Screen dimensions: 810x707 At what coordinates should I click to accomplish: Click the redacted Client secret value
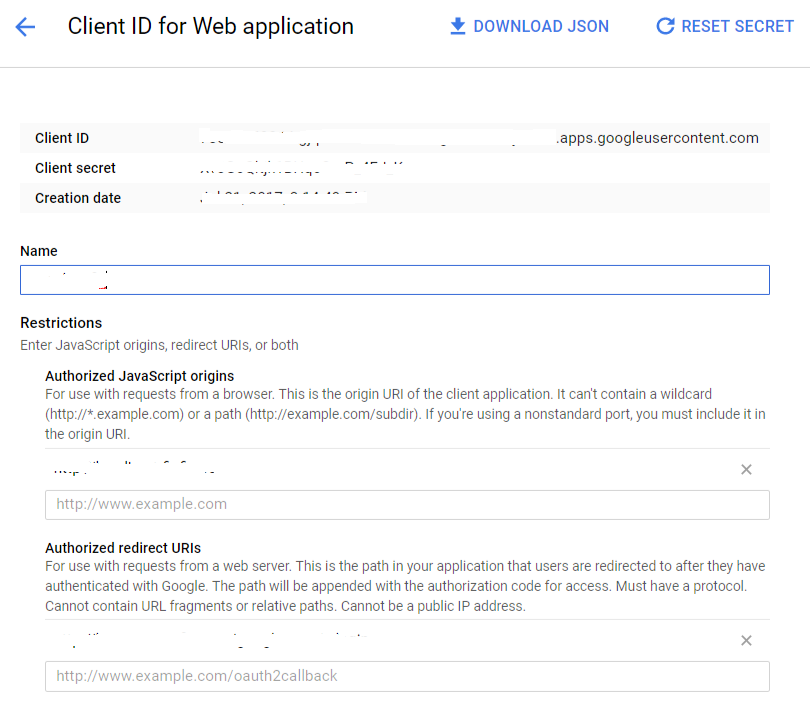coord(301,168)
